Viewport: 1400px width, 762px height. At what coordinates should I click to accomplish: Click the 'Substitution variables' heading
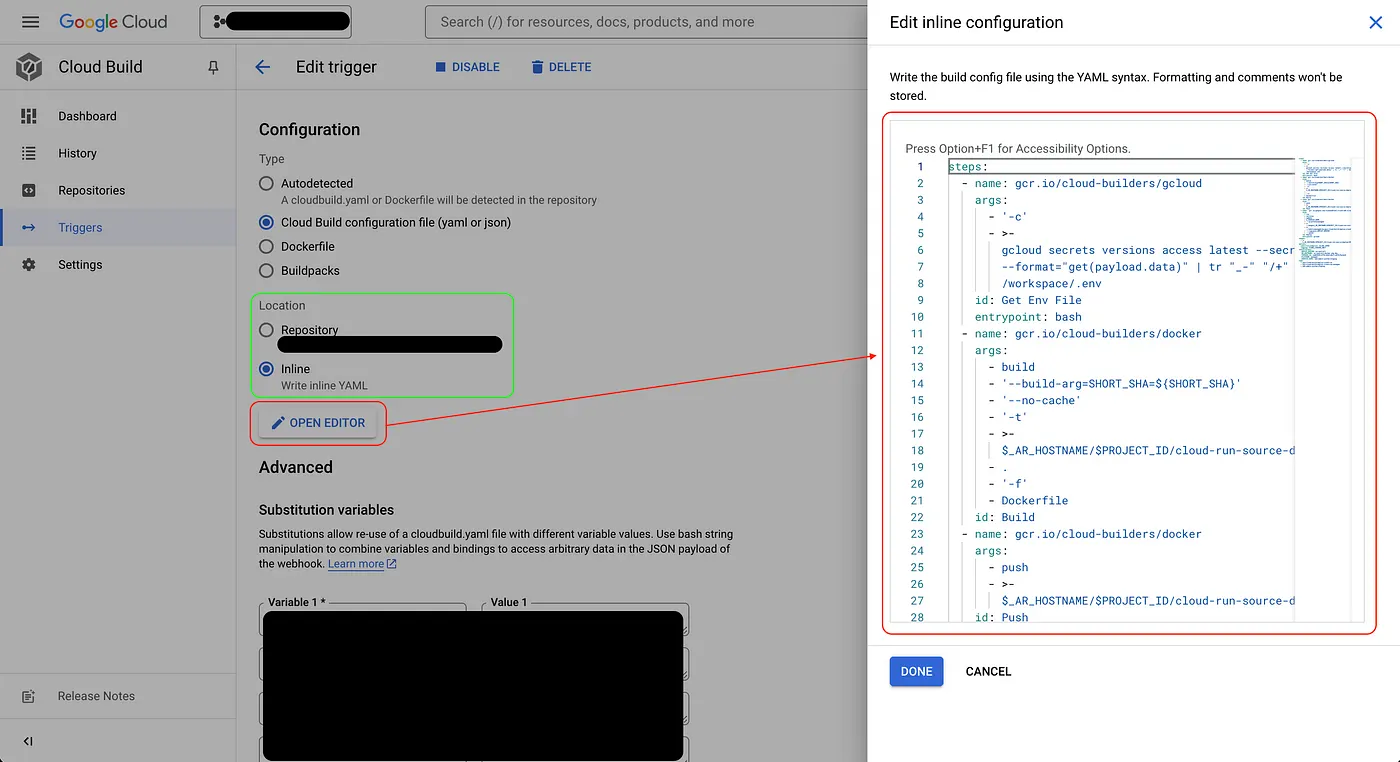click(x=326, y=510)
